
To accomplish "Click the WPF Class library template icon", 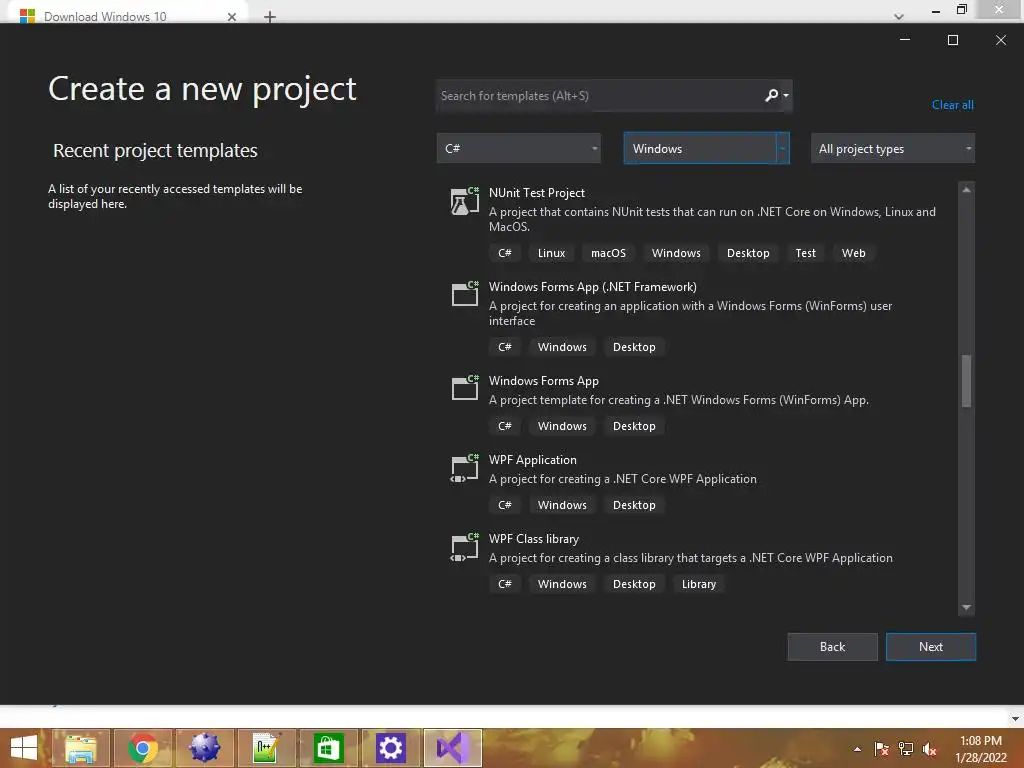I will pos(465,547).
